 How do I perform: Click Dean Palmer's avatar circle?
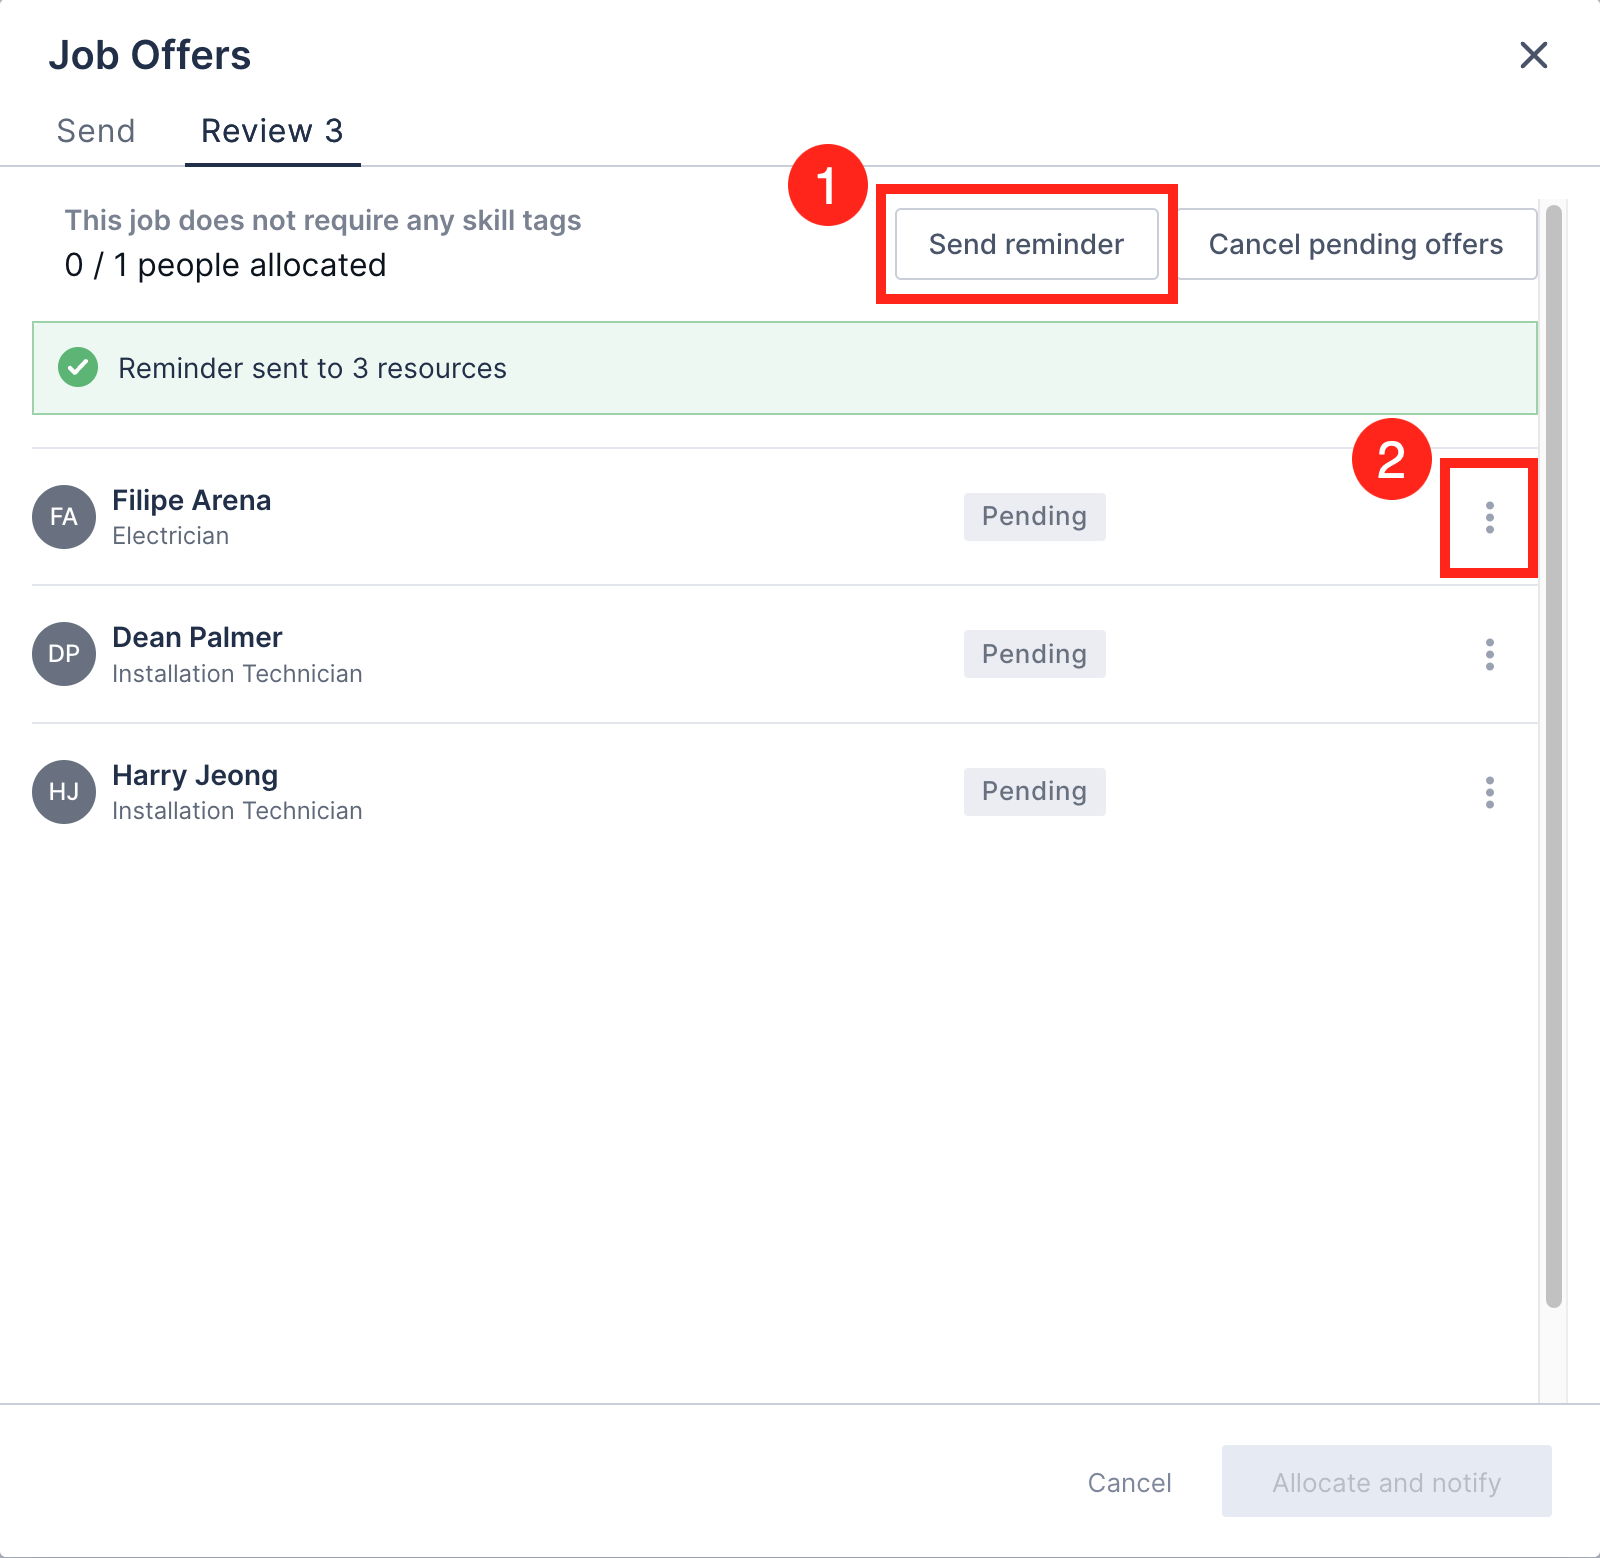[x=63, y=654]
